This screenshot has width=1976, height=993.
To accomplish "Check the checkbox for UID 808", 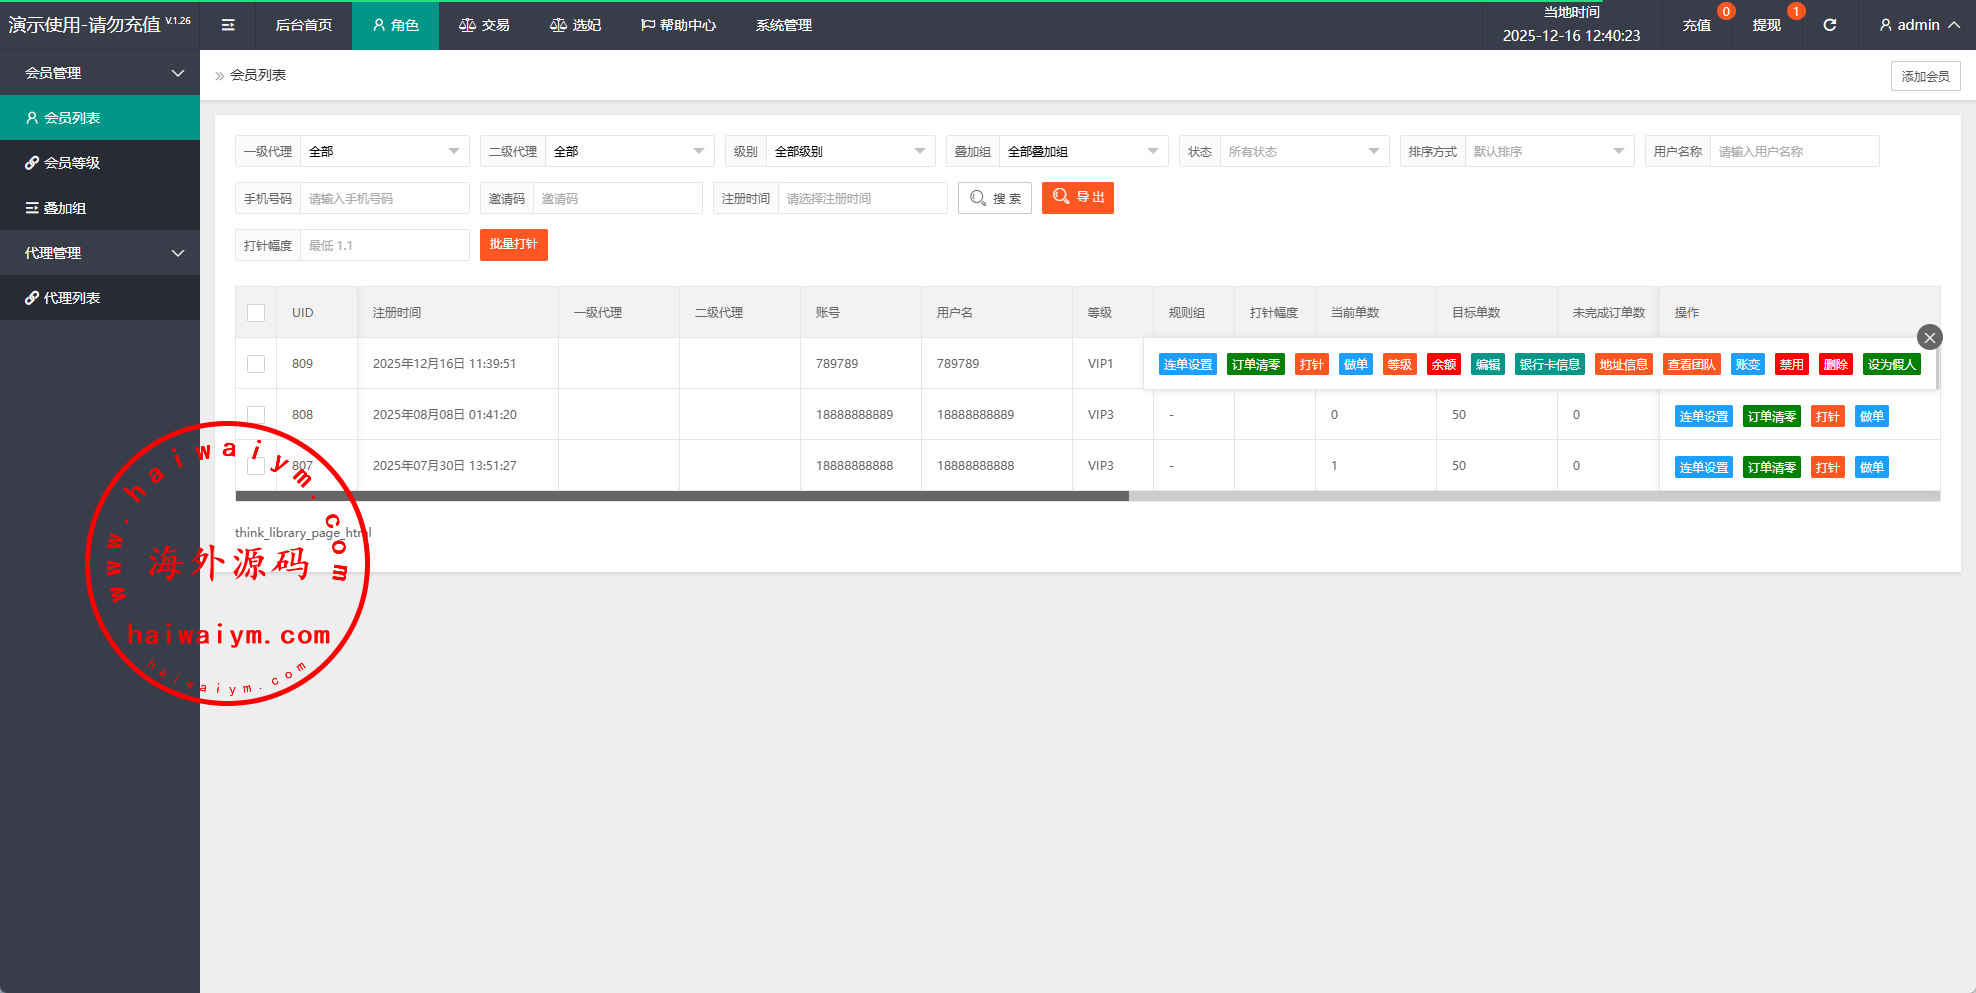I will (256, 414).
